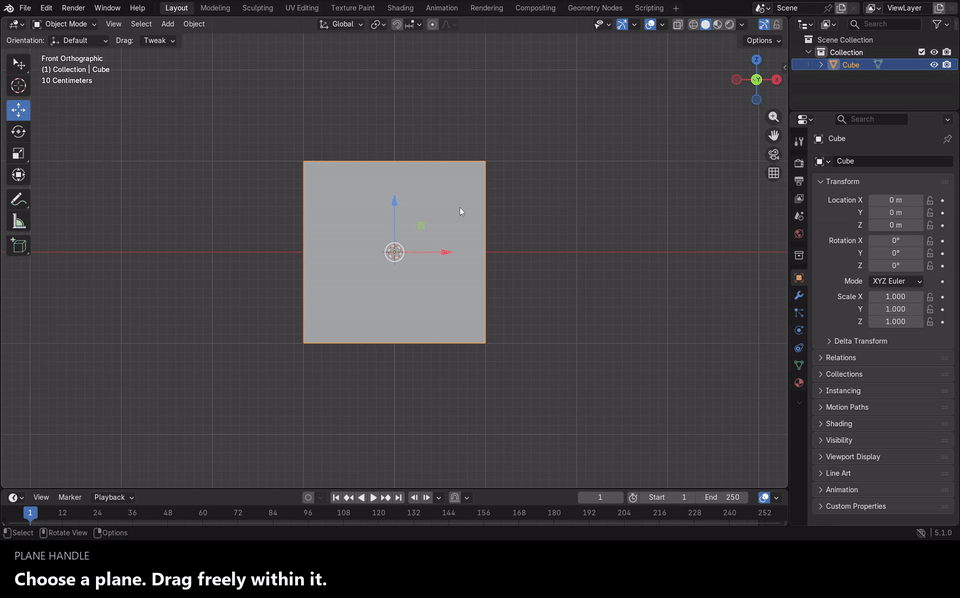Activate the Rotate tool
The height and width of the screenshot is (598, 960).
tap(18, 132)
